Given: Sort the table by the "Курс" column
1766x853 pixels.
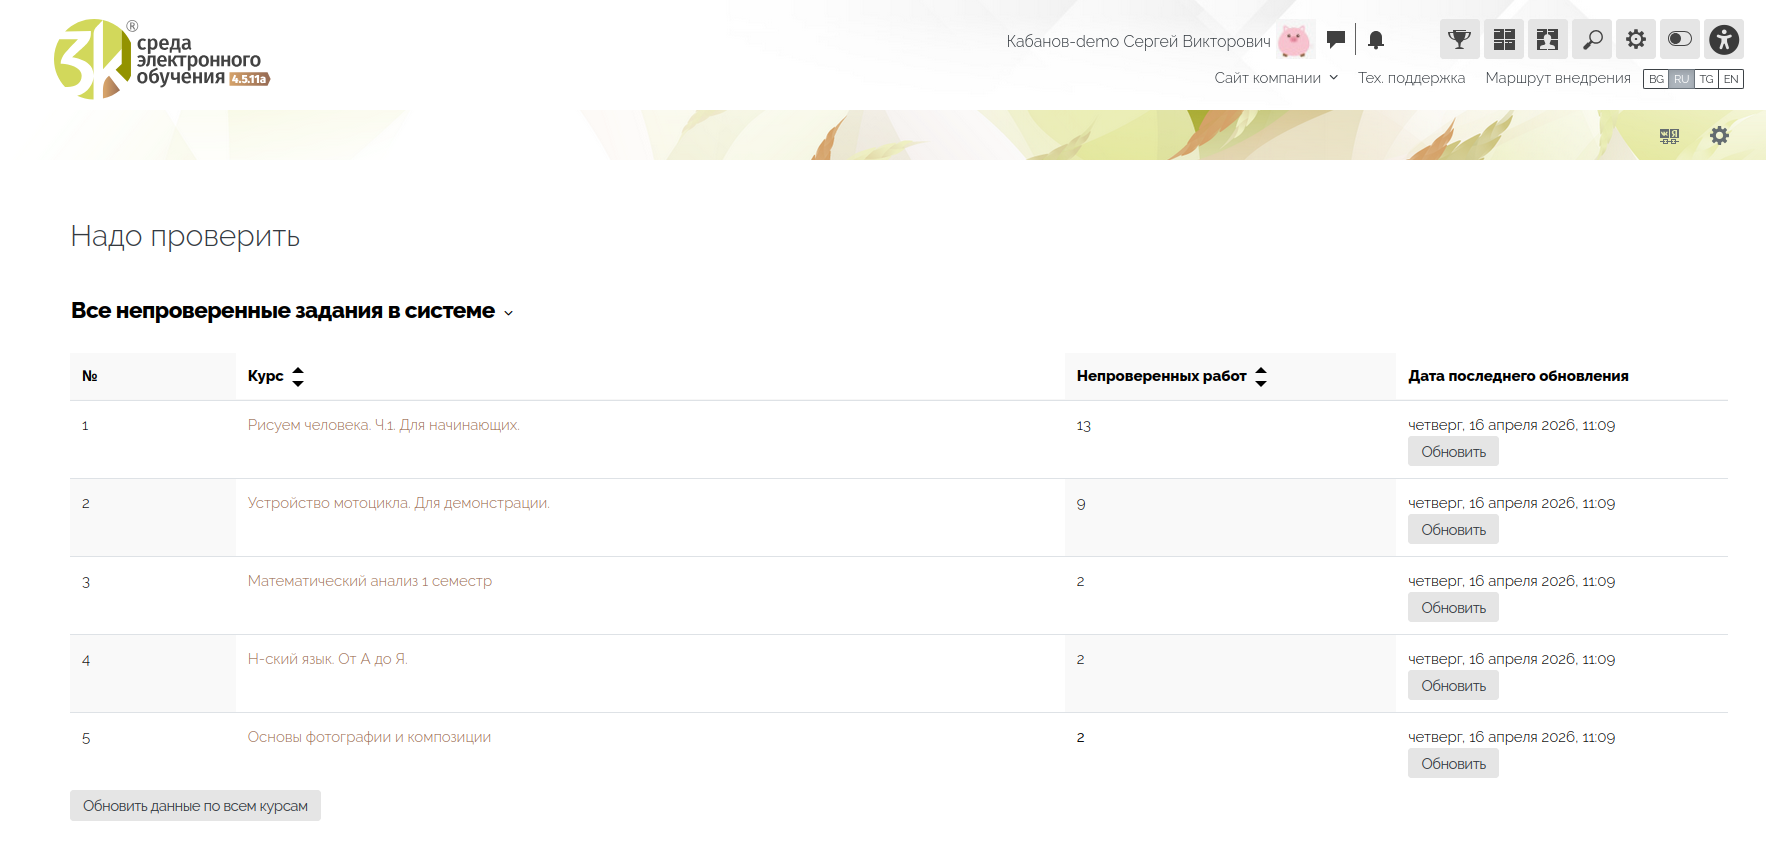Looking at the screenshot, I should 297,376.
